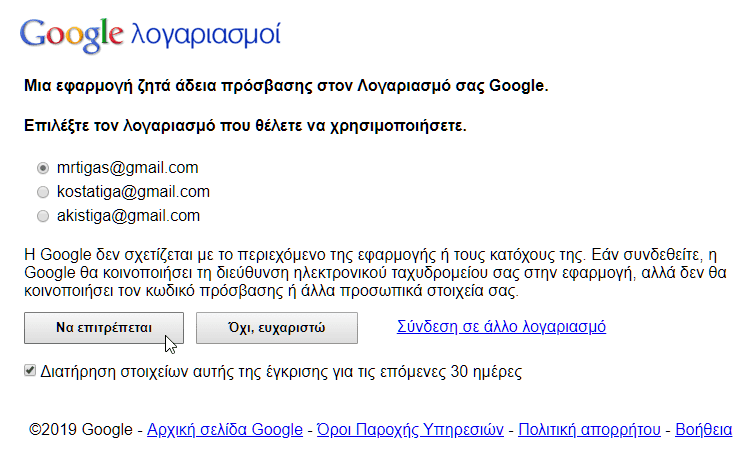Screen dimensions: 746x451
Task: Open the Πολιτική απορρήτου link
Action: [589, 430]
